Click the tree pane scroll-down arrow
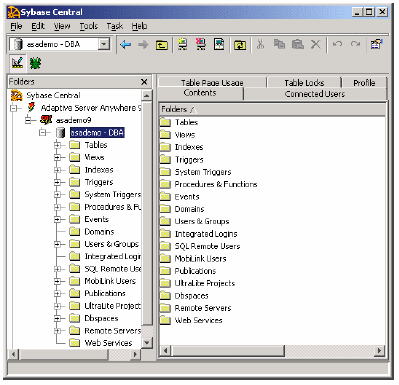Image resolution: width=399 pixels, height=385 pixels. pos(147,343)
